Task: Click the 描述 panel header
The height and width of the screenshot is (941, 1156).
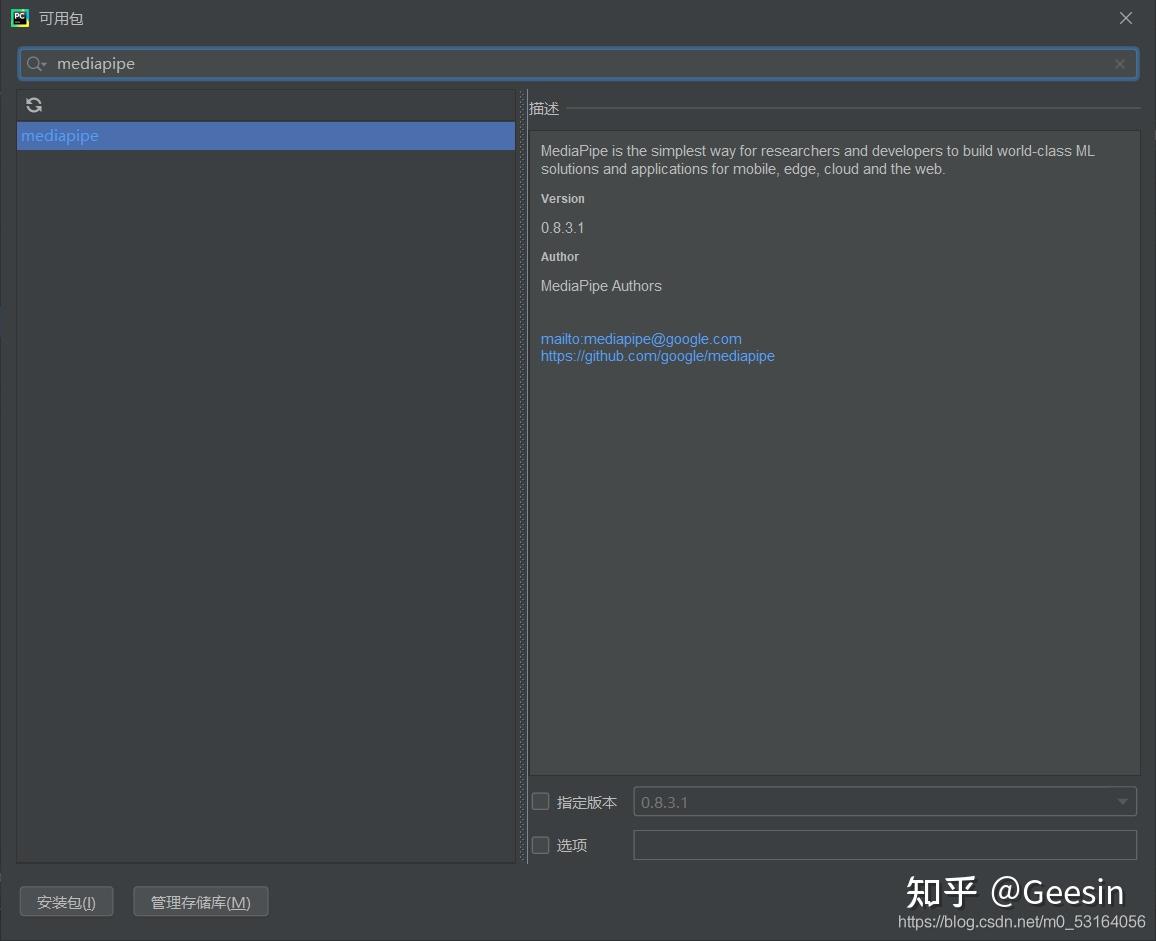Action: [543, 108]
